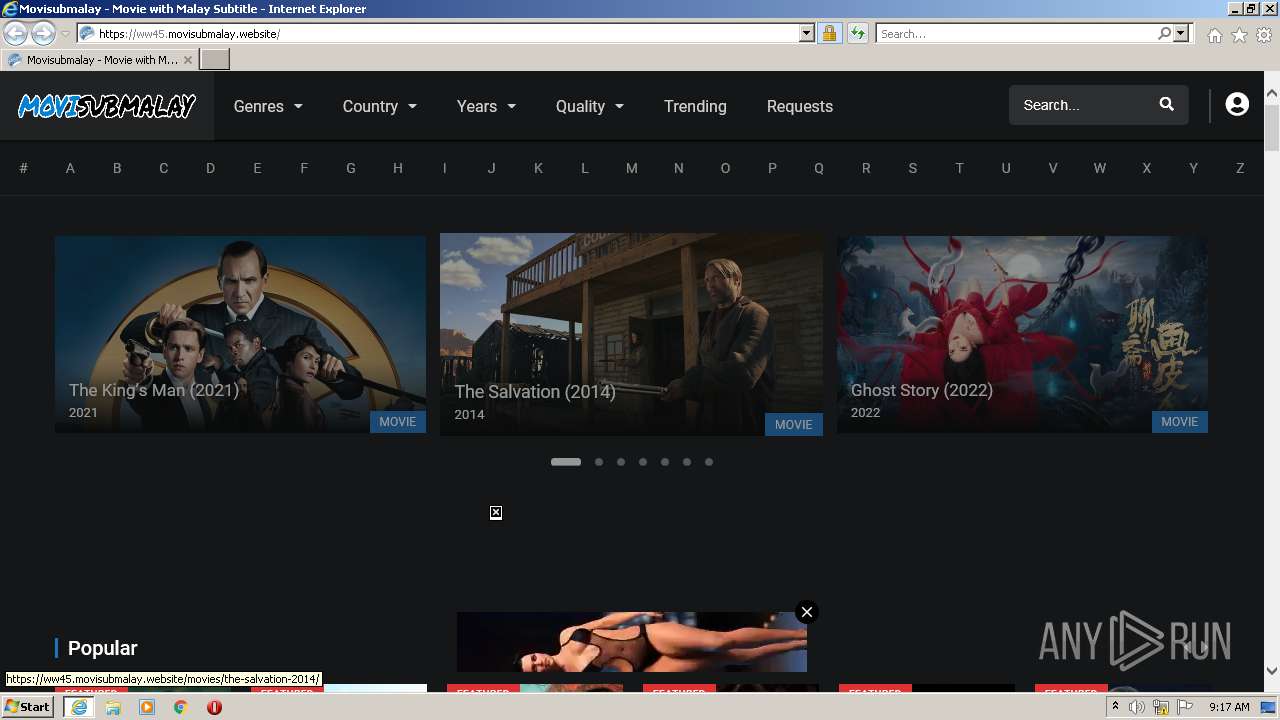Screen dimensions: 1280x720
Task: Open The King's Man (2021) slide
Action: tap(240, 334)
